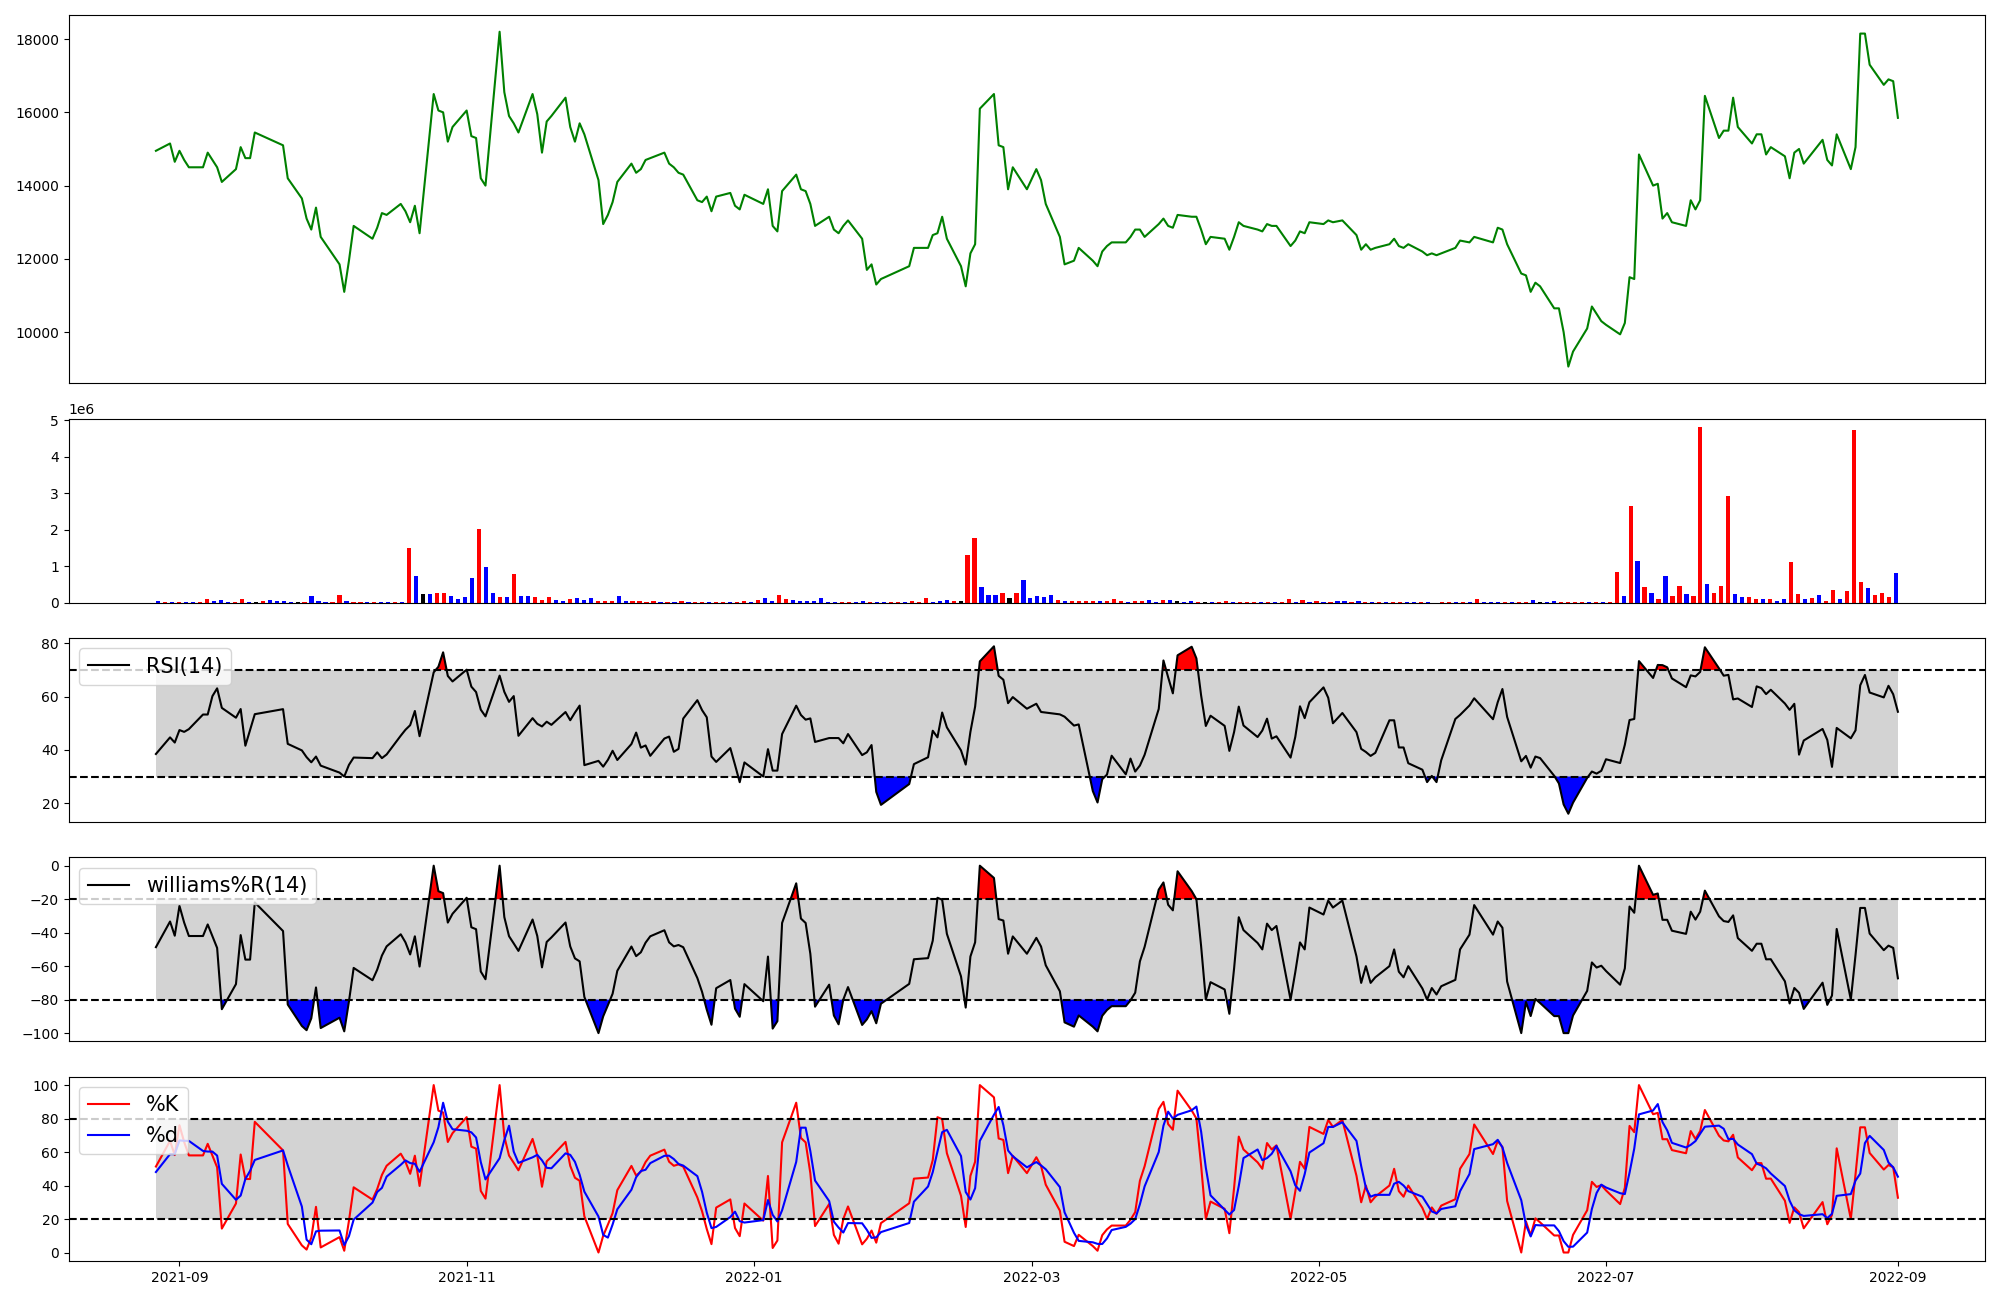The width and height of the screenshot is (2000, 1300).
Task: Click the 2022-07 date tick label
Action: tap(1605, 1277)
